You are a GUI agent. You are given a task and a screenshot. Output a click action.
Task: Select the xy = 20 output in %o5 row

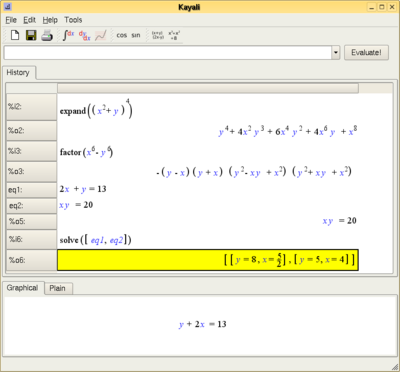click(339, 221)
